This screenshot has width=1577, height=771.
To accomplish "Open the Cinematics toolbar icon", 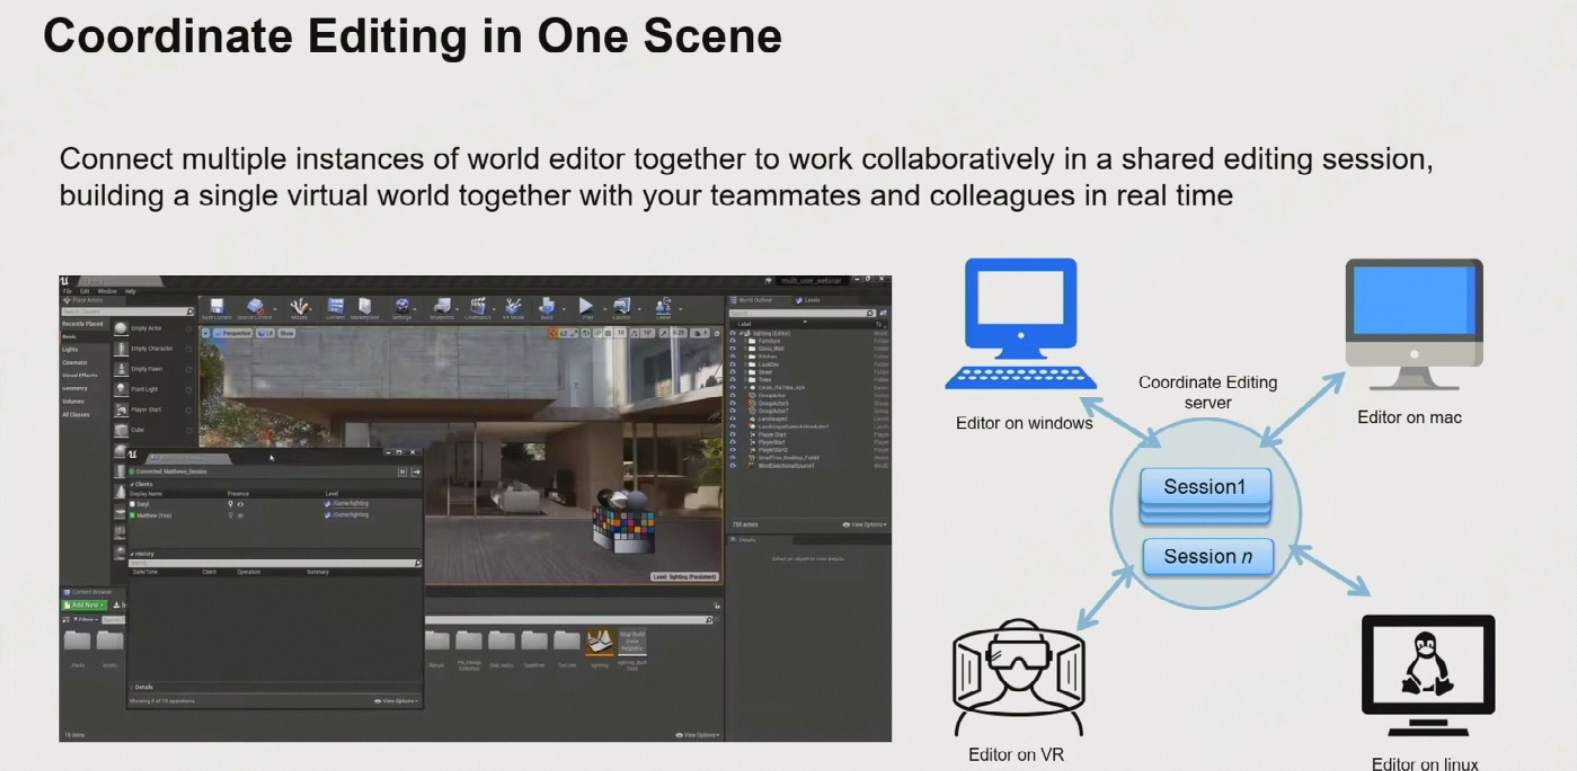I will pos(478,306).
